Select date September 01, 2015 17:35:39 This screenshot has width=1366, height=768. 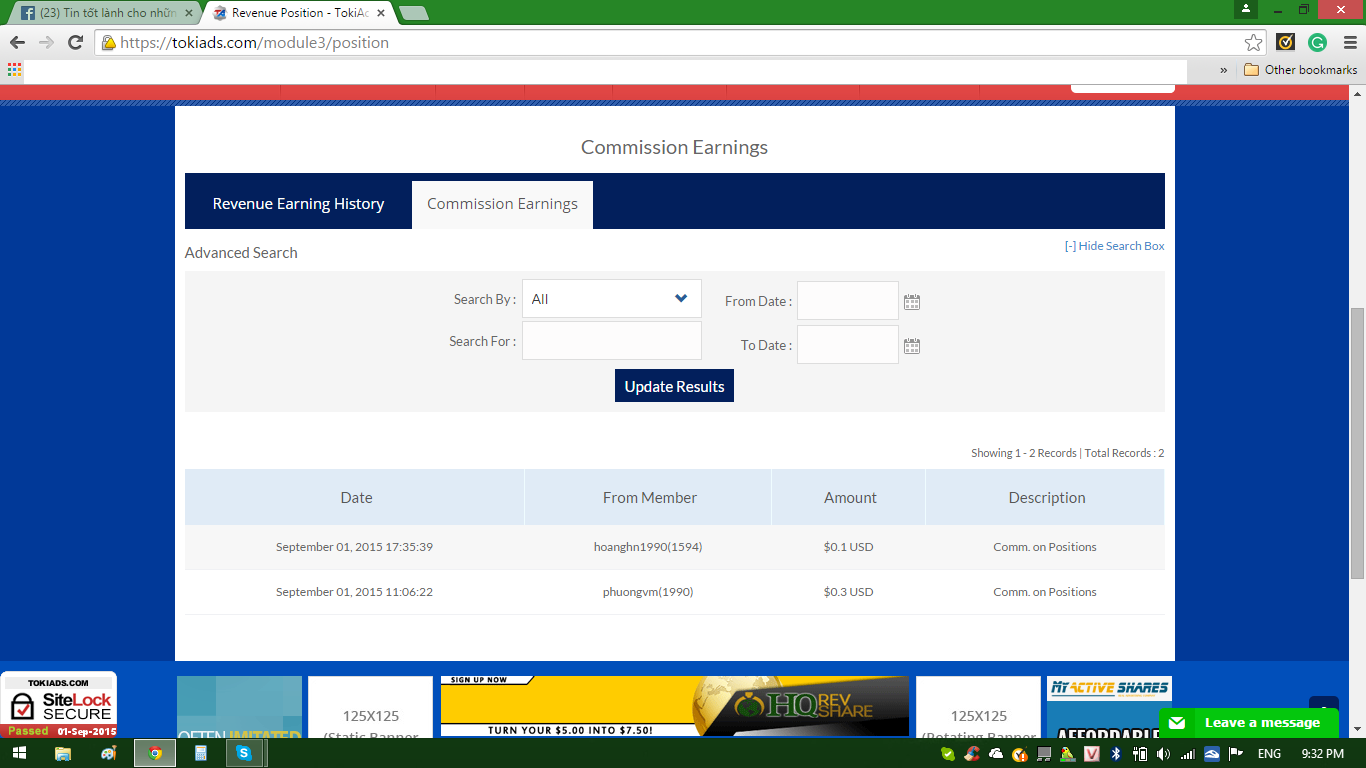(x=354, y=547)
